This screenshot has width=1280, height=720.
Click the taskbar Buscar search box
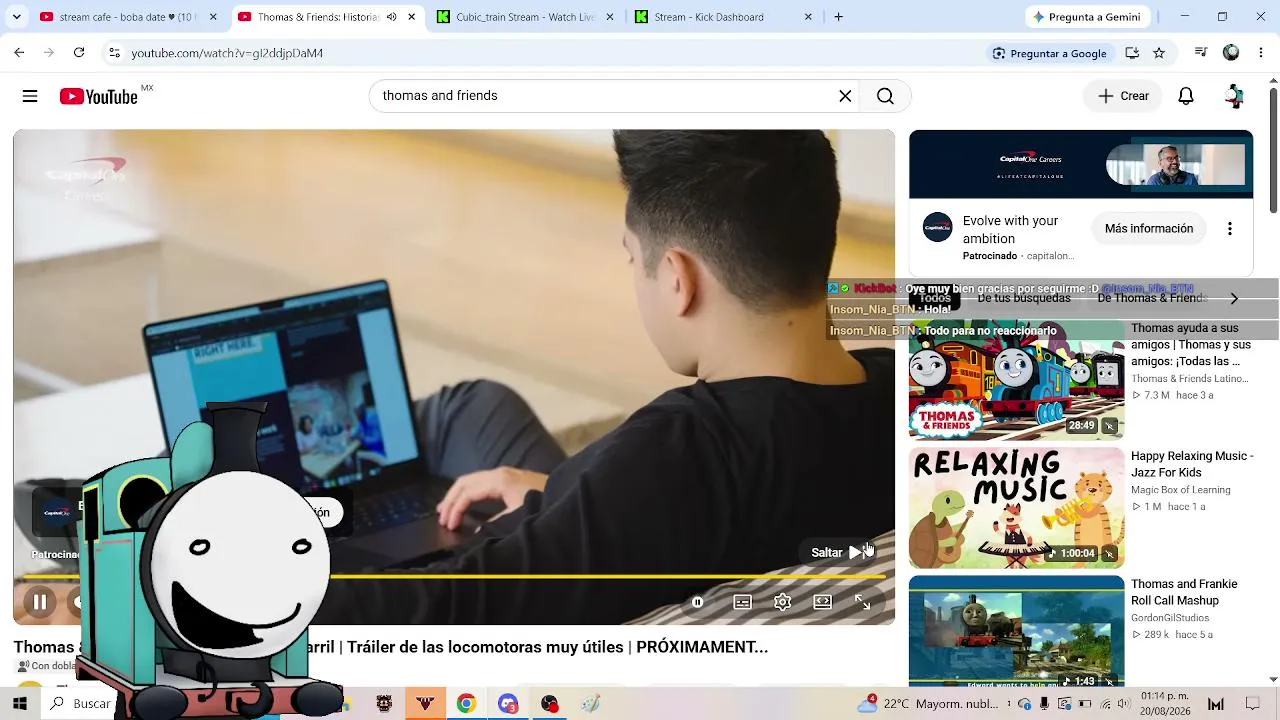83,704
